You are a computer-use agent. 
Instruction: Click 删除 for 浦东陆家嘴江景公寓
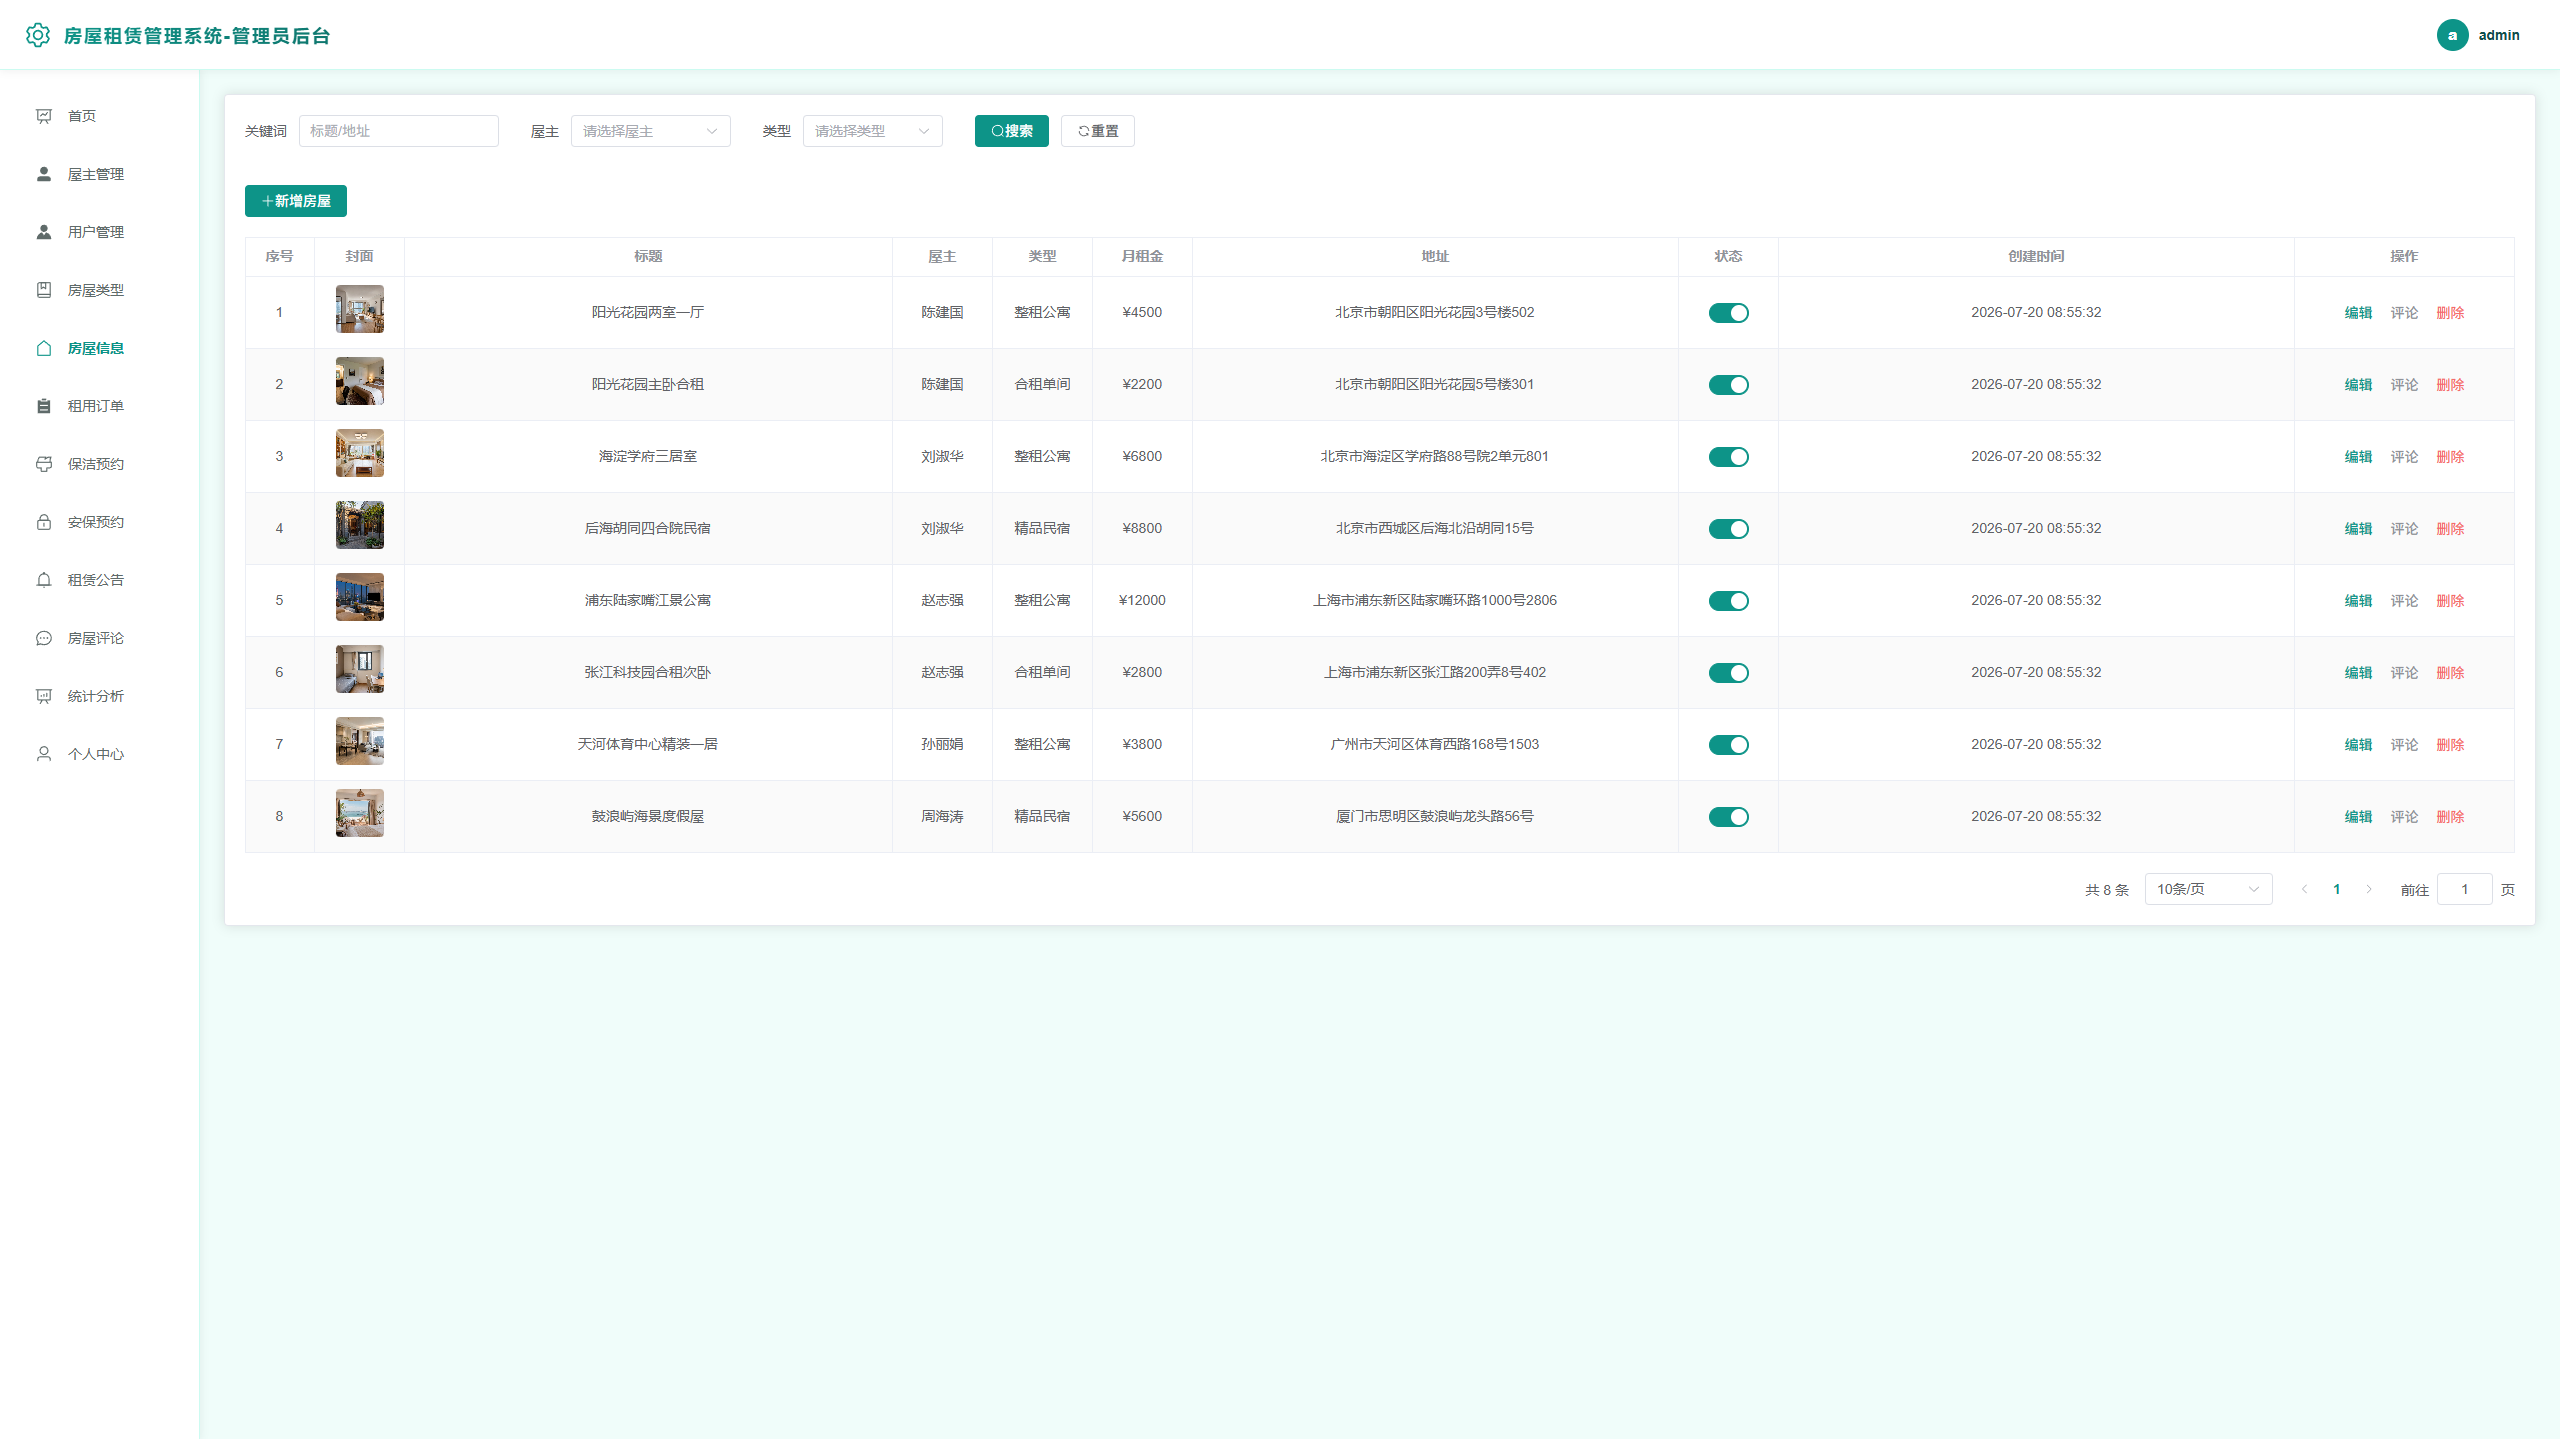[2450, 601]
